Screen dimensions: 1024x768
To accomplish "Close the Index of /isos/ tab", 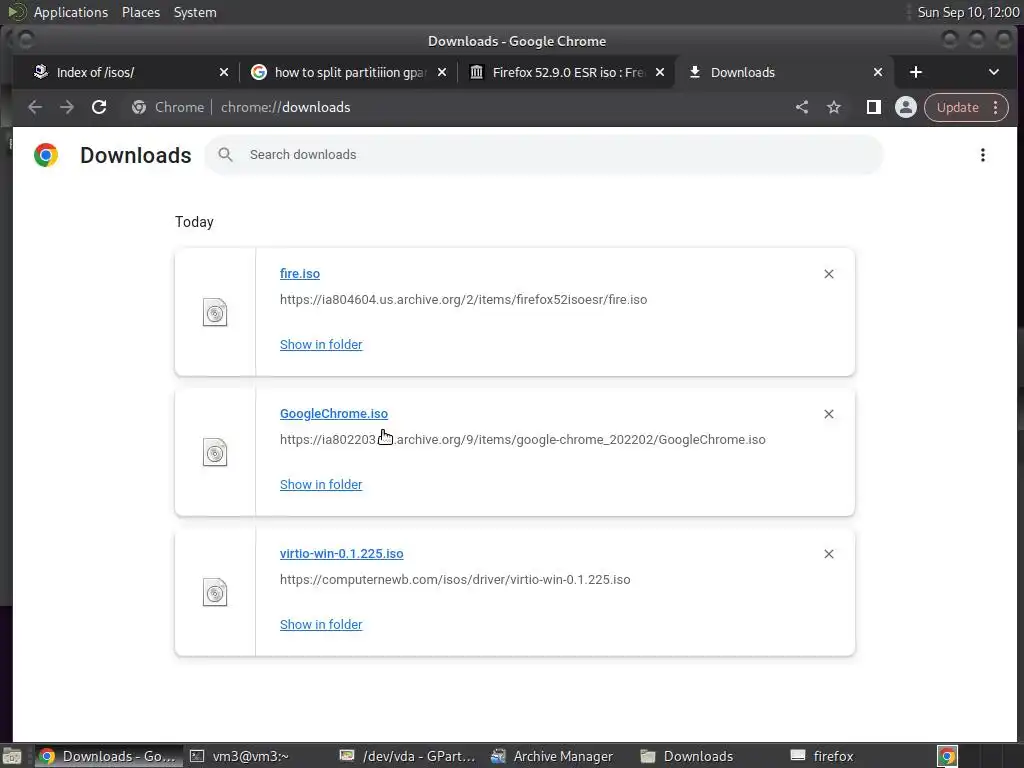I will tap(224, 72).
